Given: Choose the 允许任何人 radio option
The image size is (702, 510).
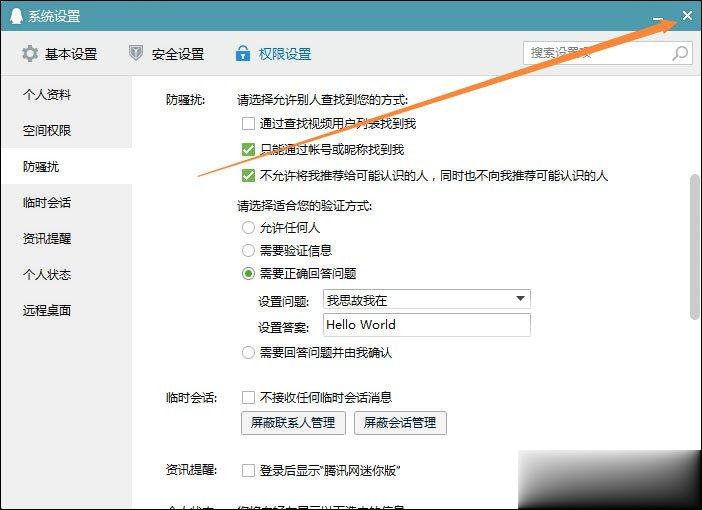Looking at the screenshot, I should point(248,227).
